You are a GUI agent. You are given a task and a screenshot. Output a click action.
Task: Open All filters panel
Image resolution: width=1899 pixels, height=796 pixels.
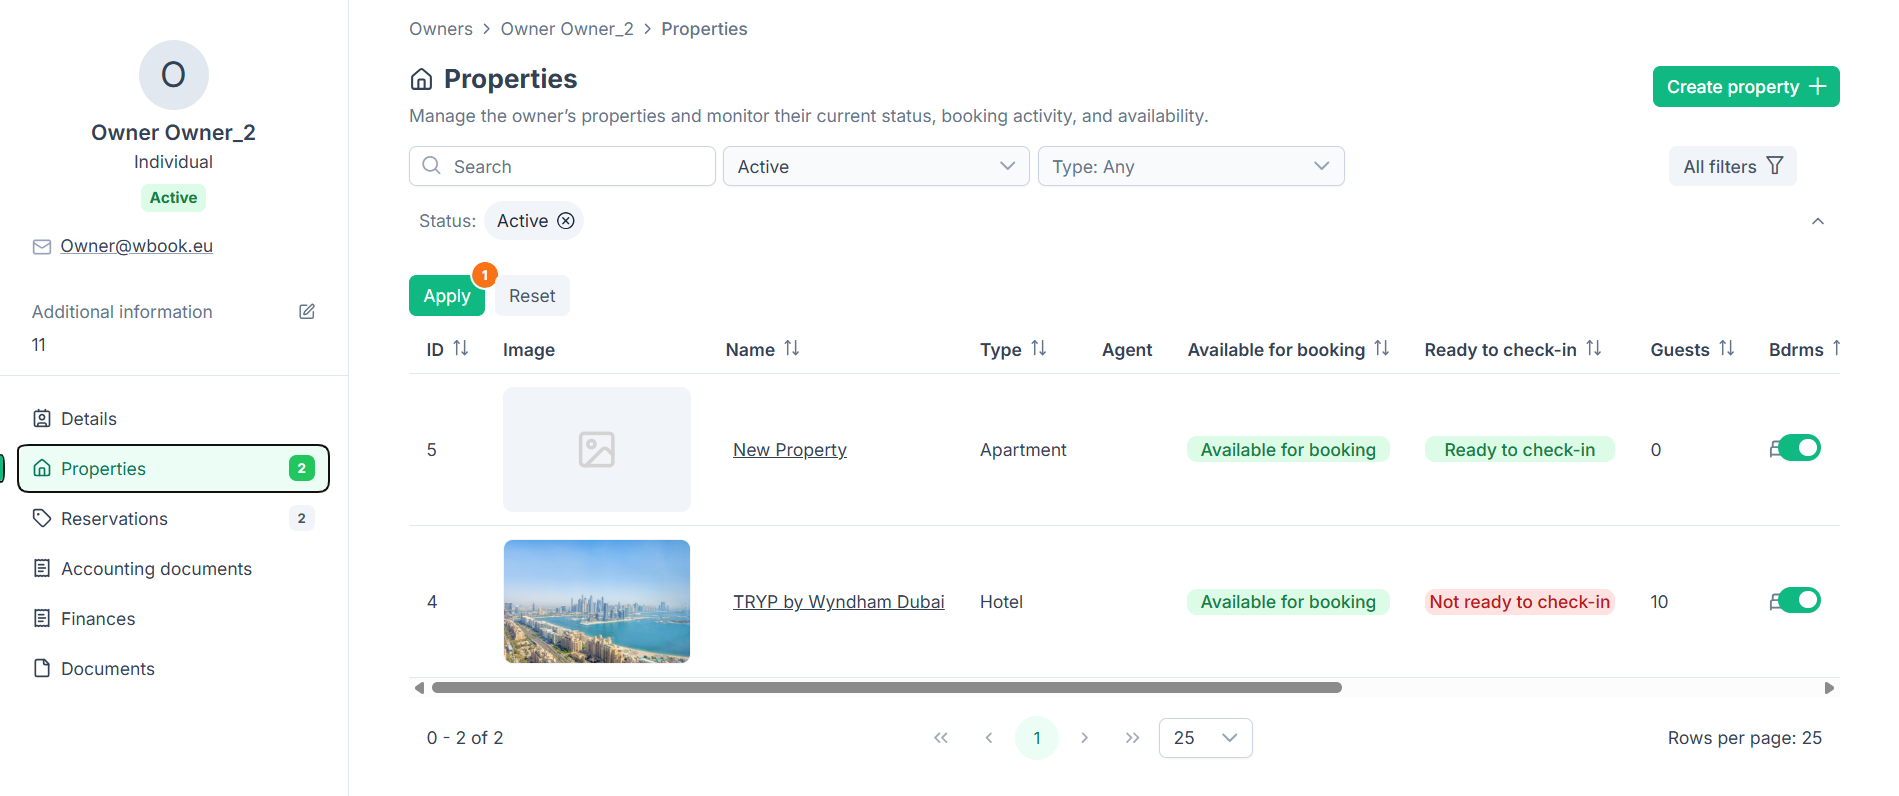(x=1732, y=166)
